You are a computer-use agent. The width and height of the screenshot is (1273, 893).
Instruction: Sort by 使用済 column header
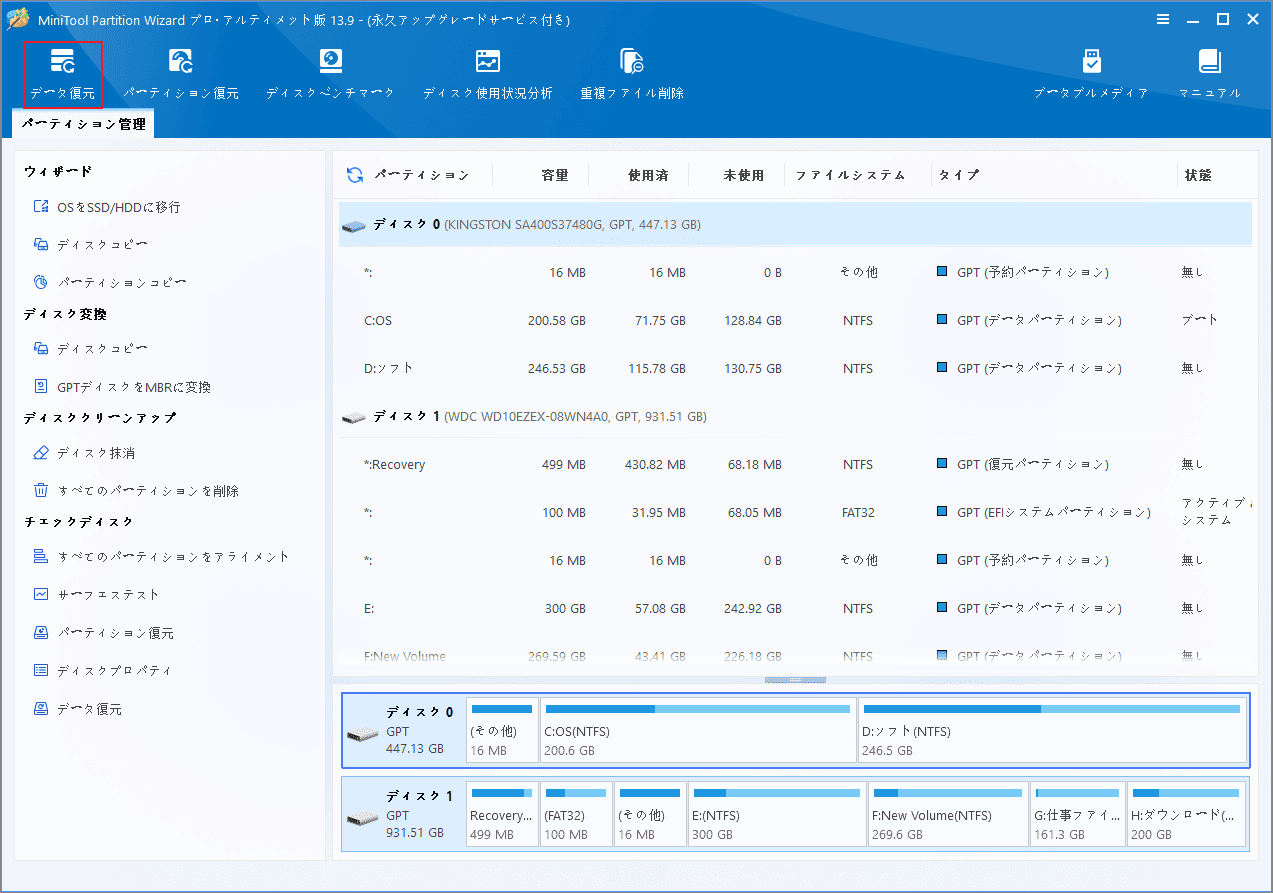click(648, 175)
